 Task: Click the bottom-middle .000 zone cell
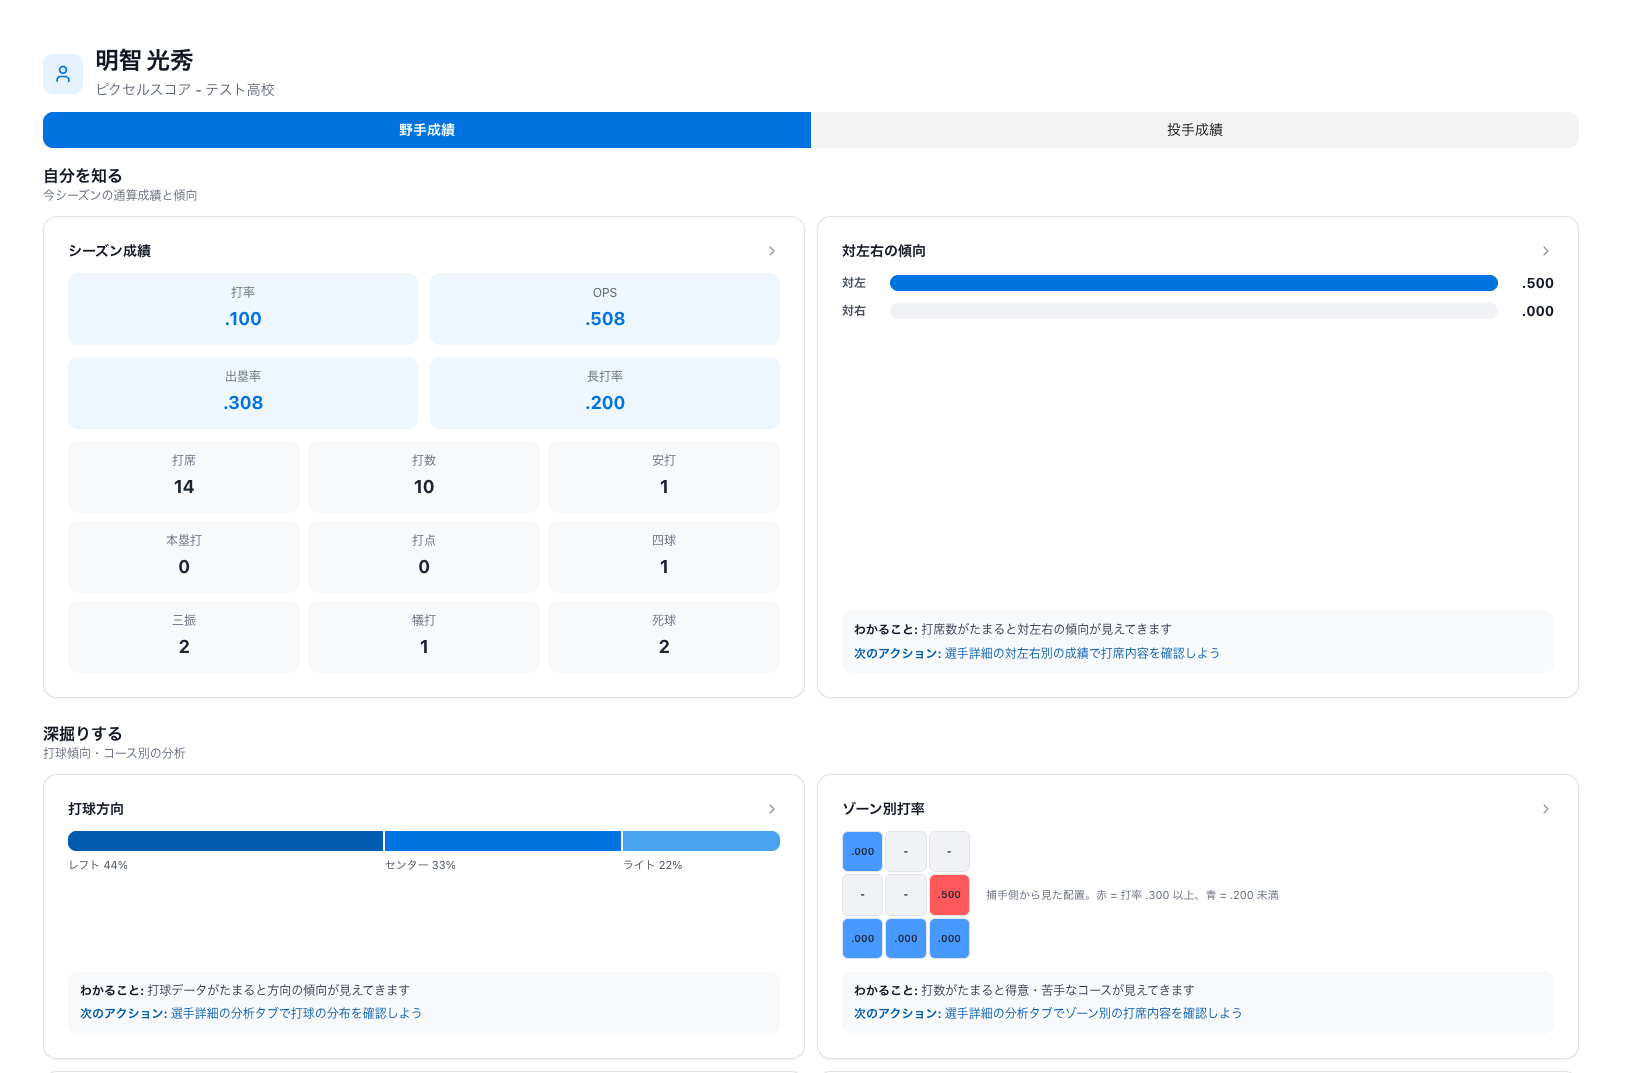click(906, 939)
